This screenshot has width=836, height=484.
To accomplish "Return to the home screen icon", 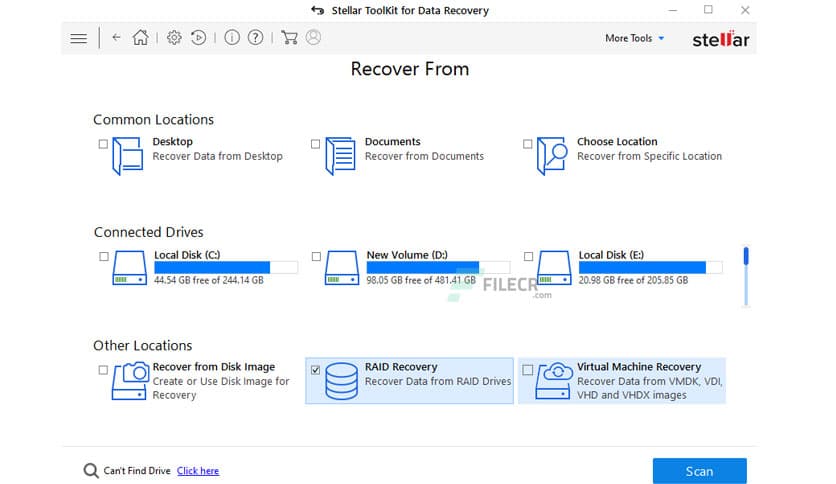I will pos(141,37).
